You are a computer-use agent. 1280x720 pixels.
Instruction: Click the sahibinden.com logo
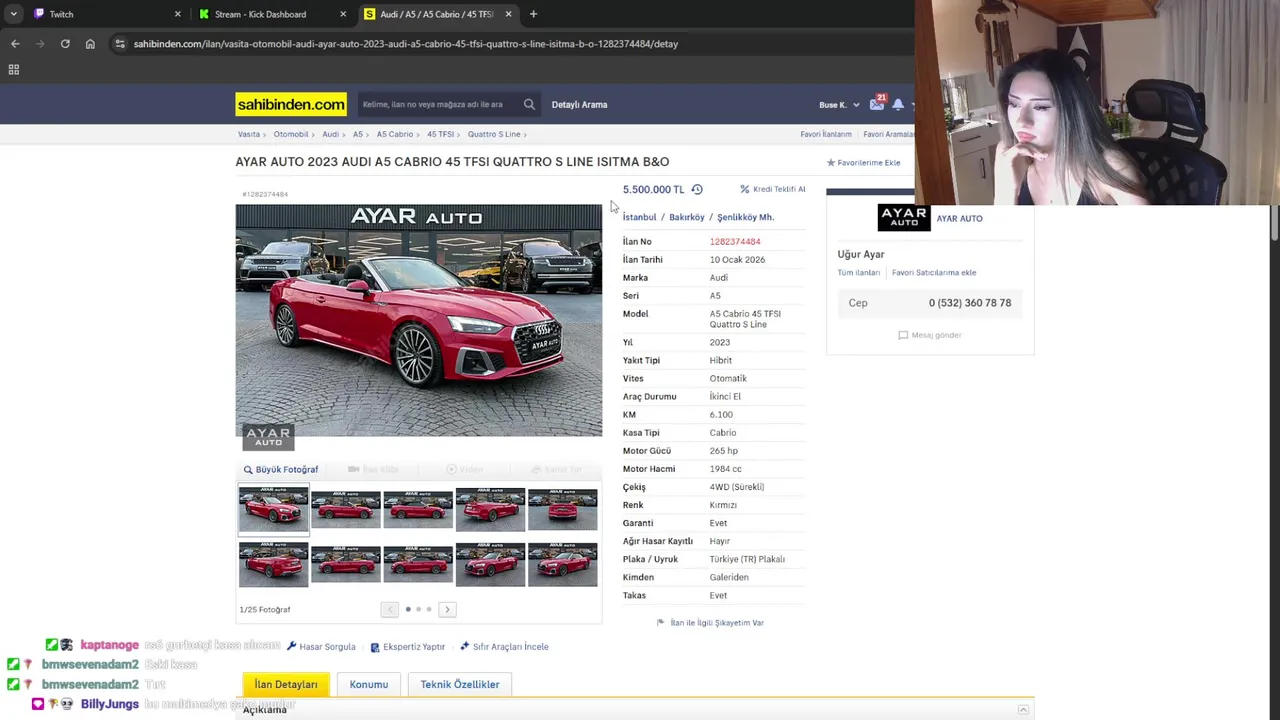point(291,104)
